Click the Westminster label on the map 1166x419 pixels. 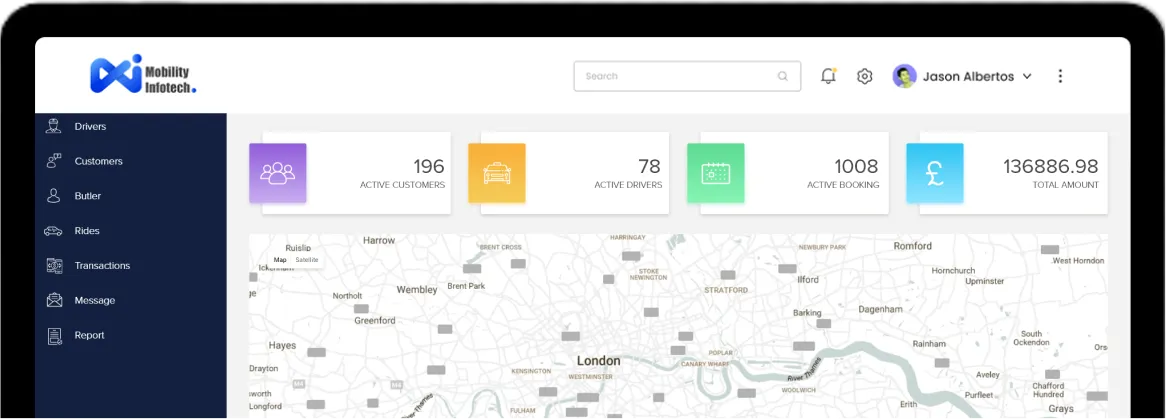coord(590,377)
